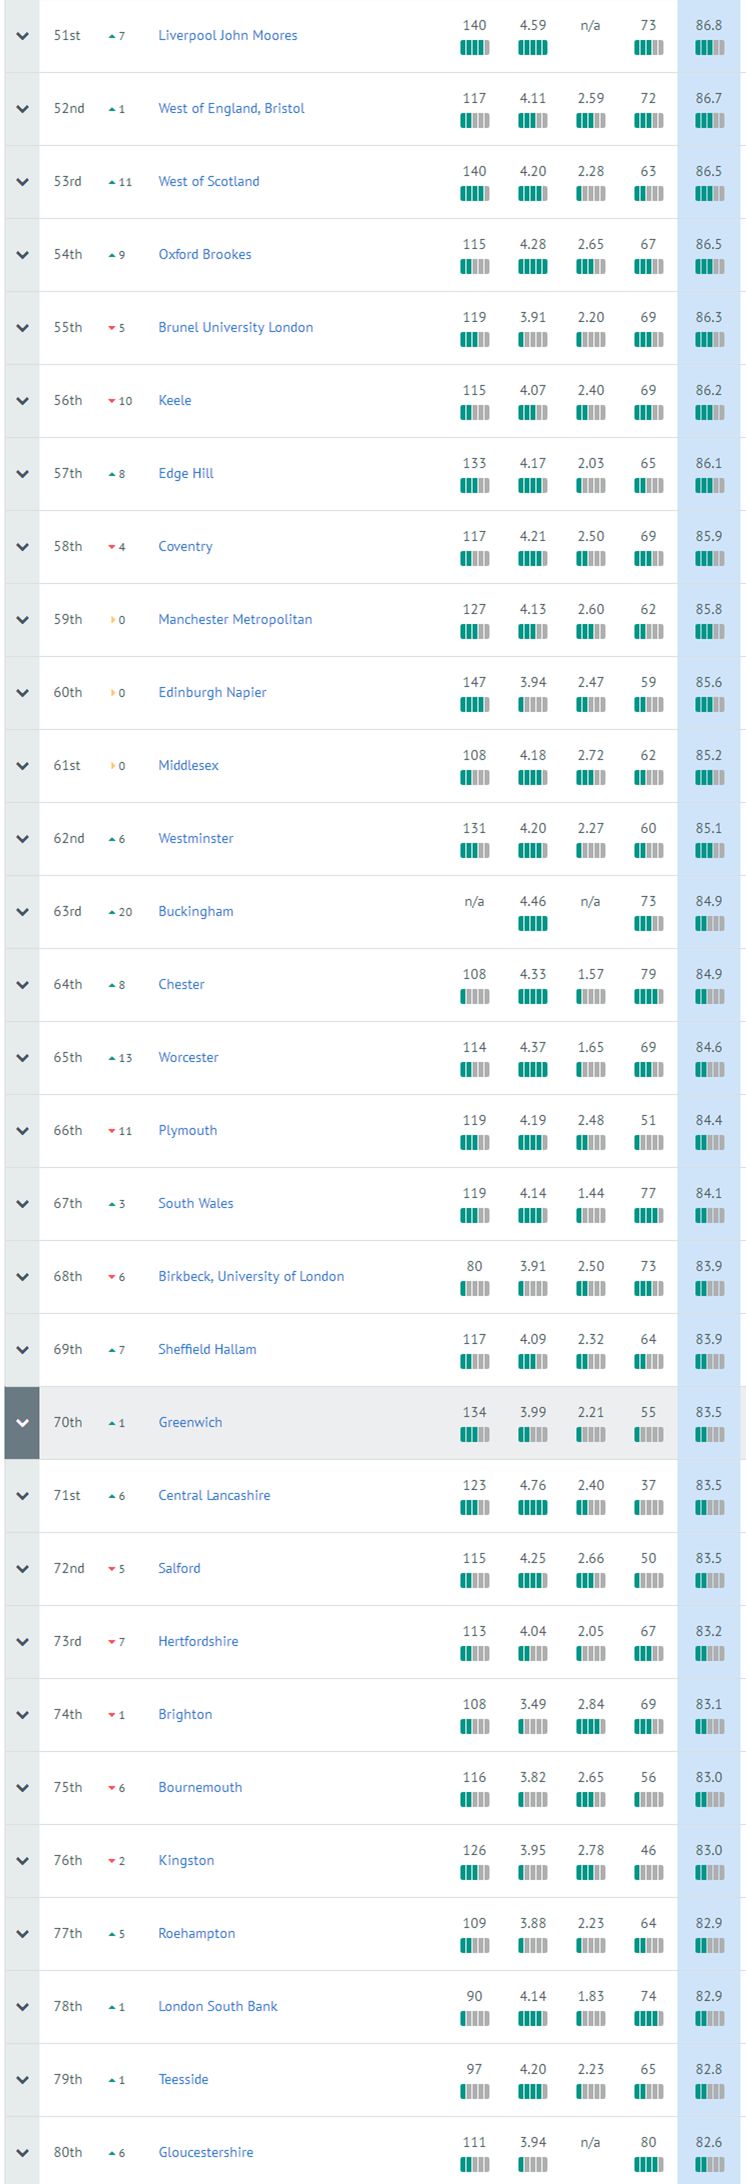Click the orange no-change marker for Middlesex
The image size is (746, 2184).
coord(118,766)
